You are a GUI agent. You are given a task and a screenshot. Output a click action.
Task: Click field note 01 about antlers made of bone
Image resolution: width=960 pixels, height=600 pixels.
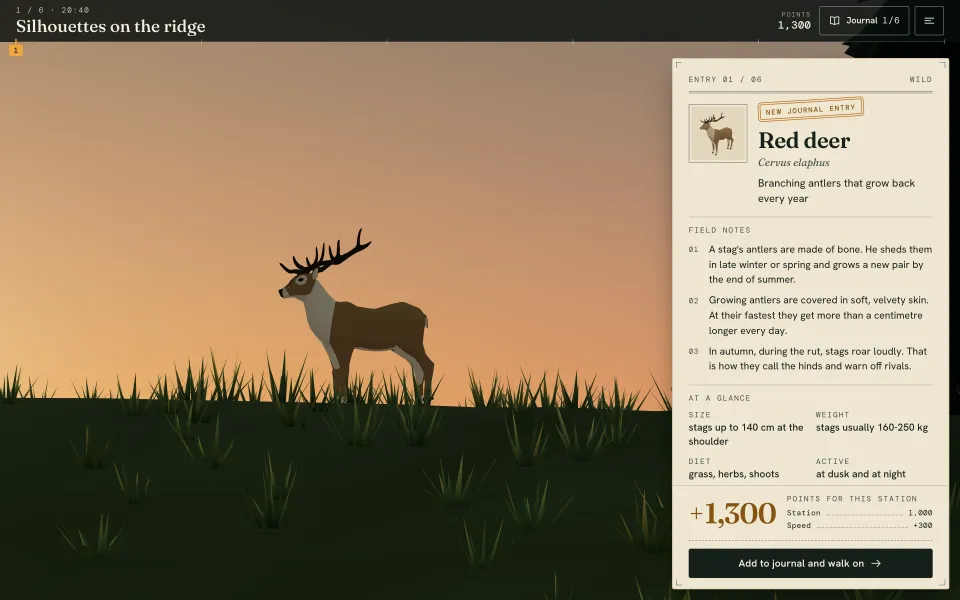810,264
